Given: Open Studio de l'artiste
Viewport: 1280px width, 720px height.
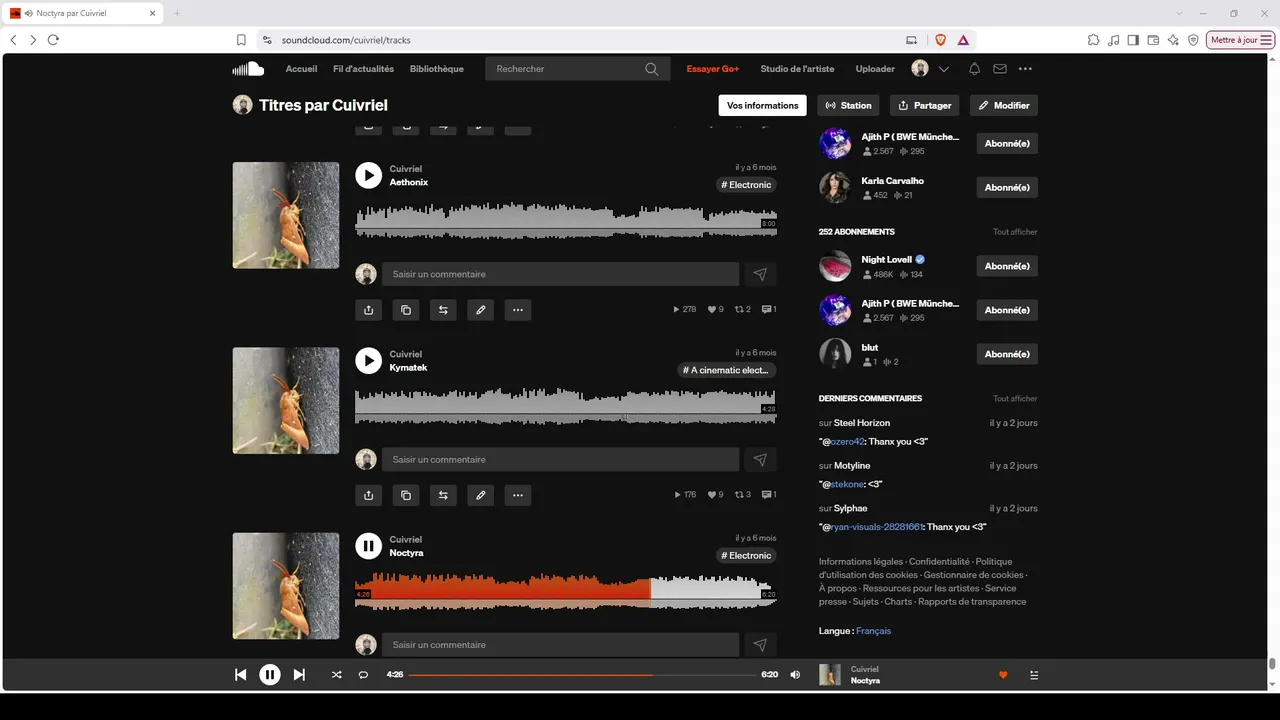Looking at the screenshot, I should (x=797, y=69).
